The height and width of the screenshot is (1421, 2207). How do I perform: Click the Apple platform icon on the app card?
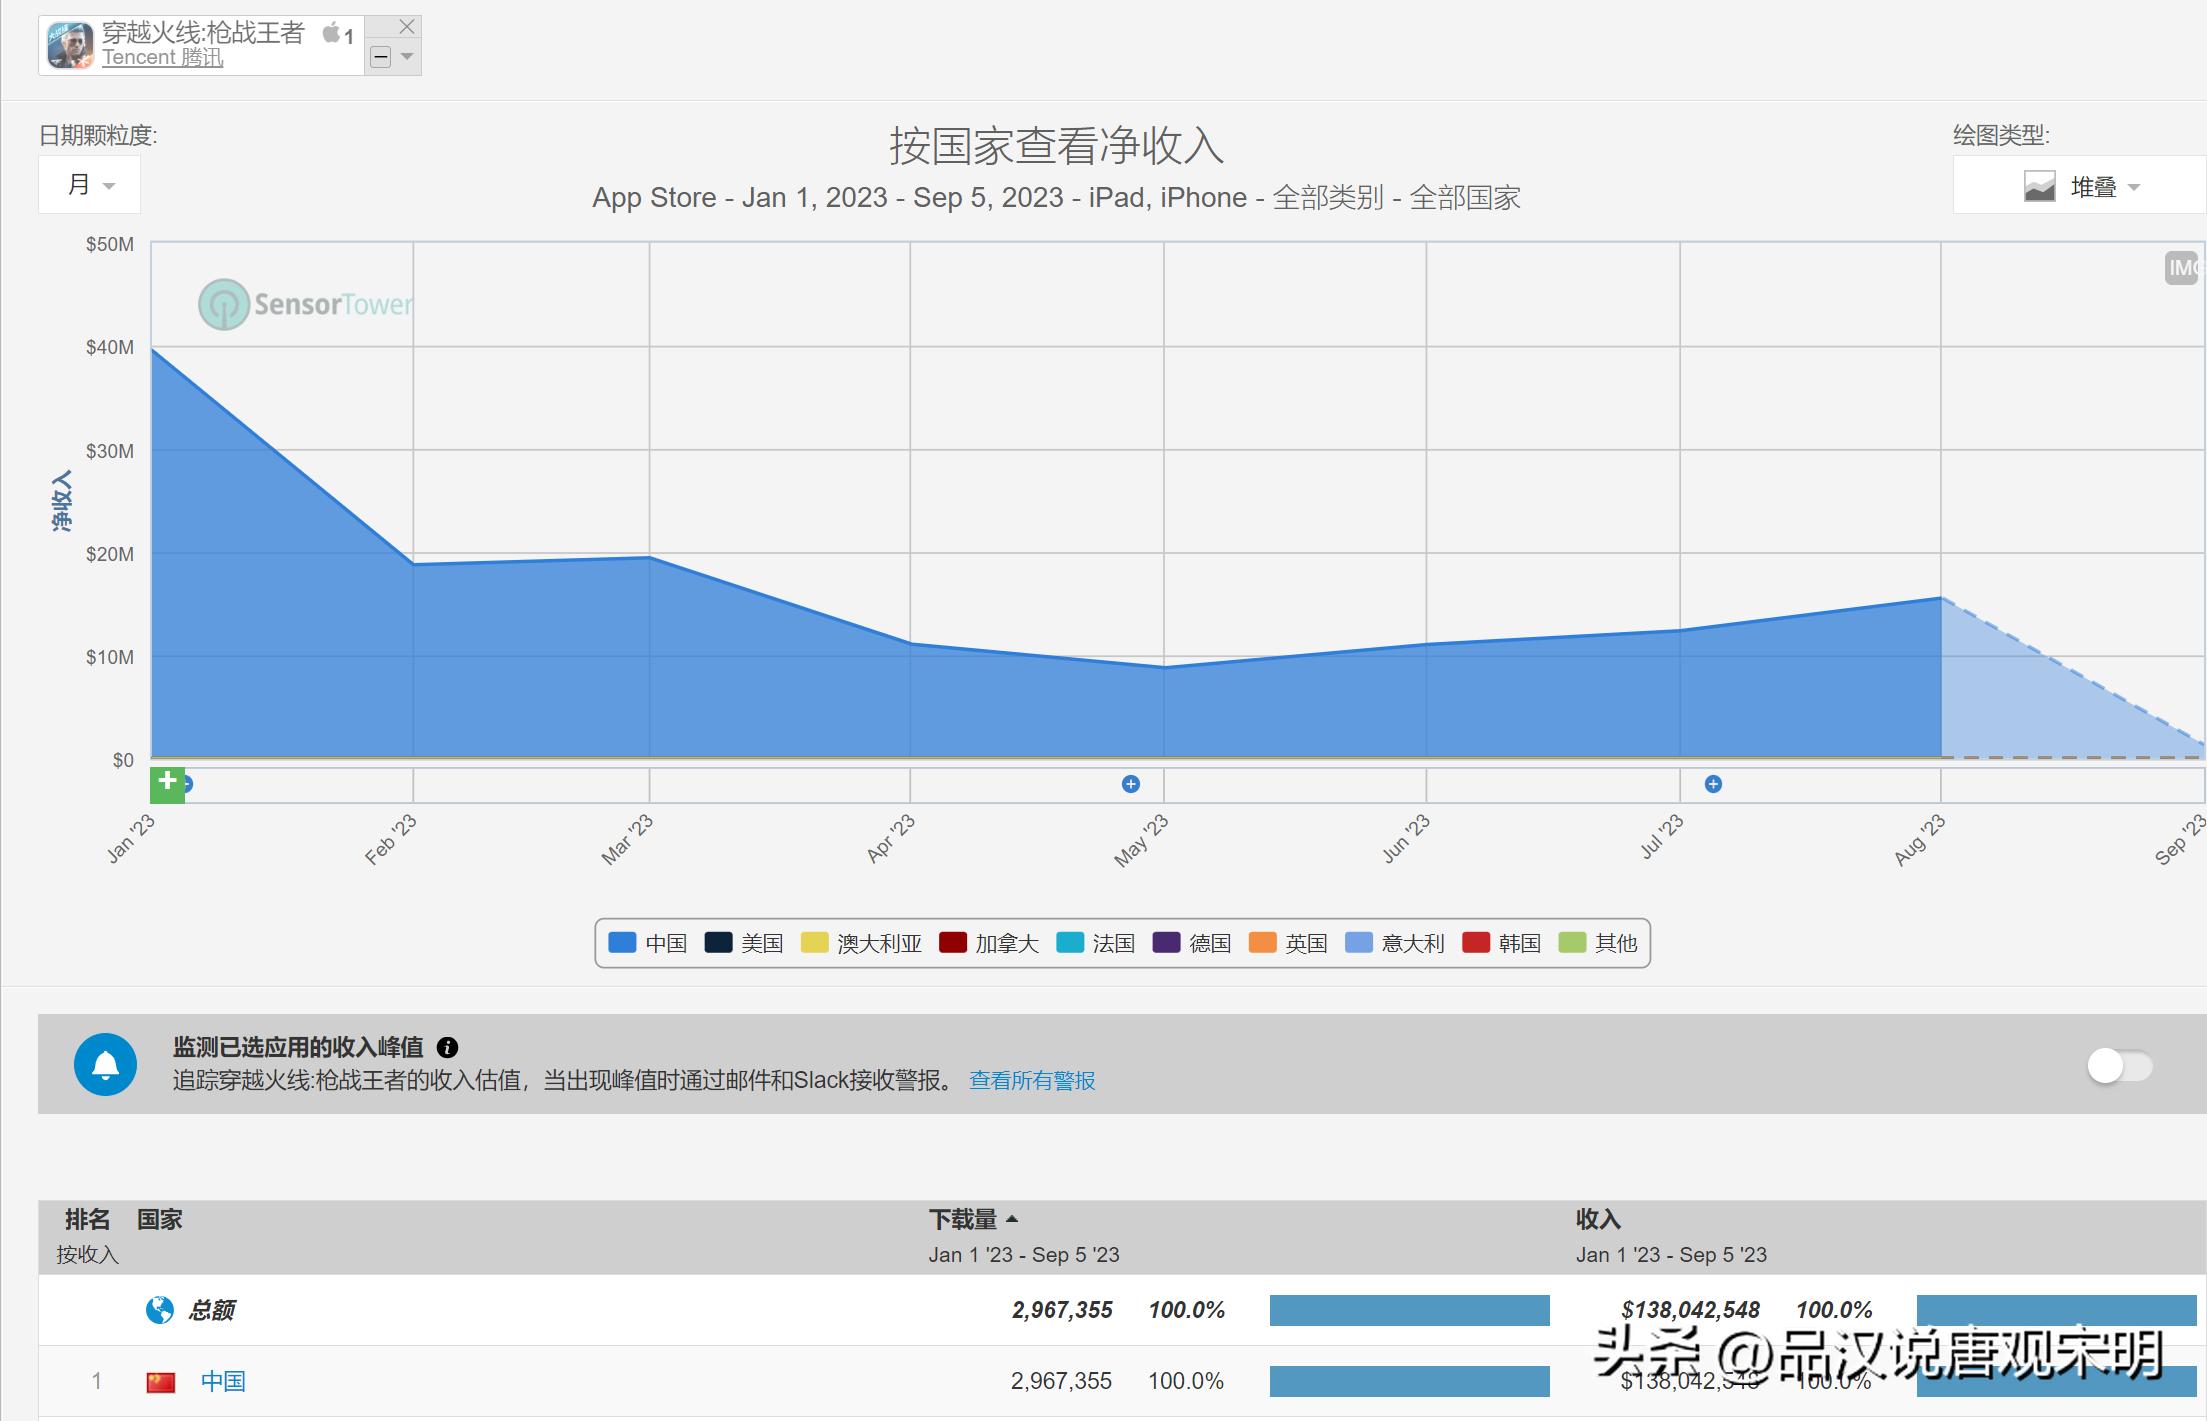tap(331, 33)
